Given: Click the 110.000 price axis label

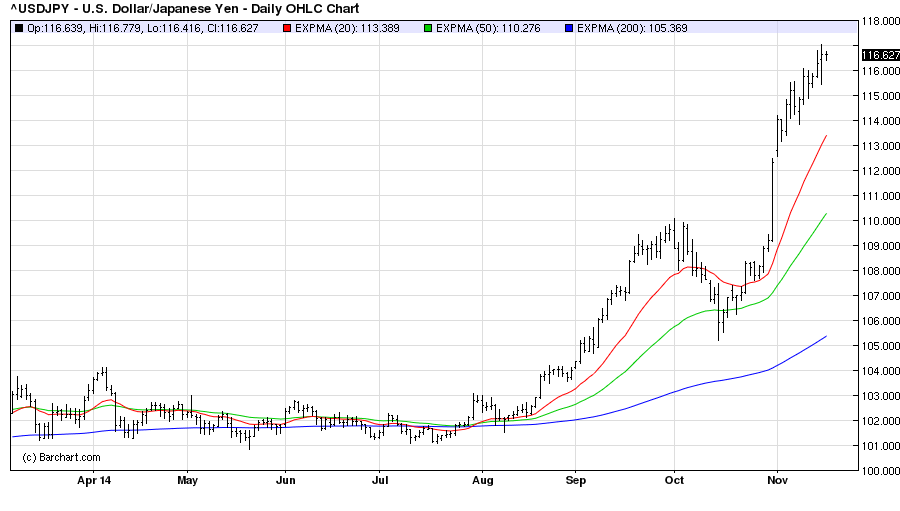Looking at the screenshot, I should pos(877,221).
